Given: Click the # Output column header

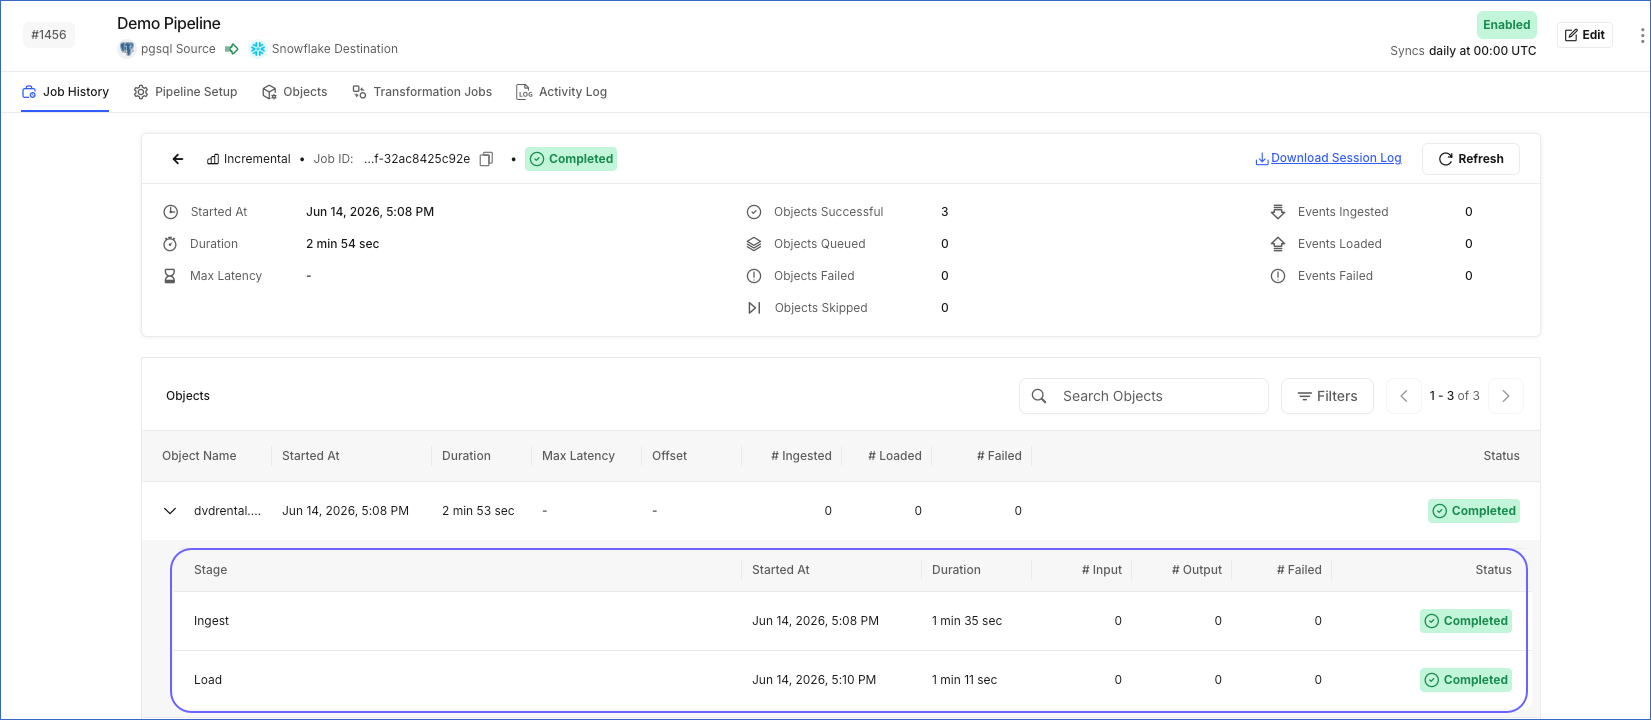Looking at the screenshot, I should (x=1197, y=570).
